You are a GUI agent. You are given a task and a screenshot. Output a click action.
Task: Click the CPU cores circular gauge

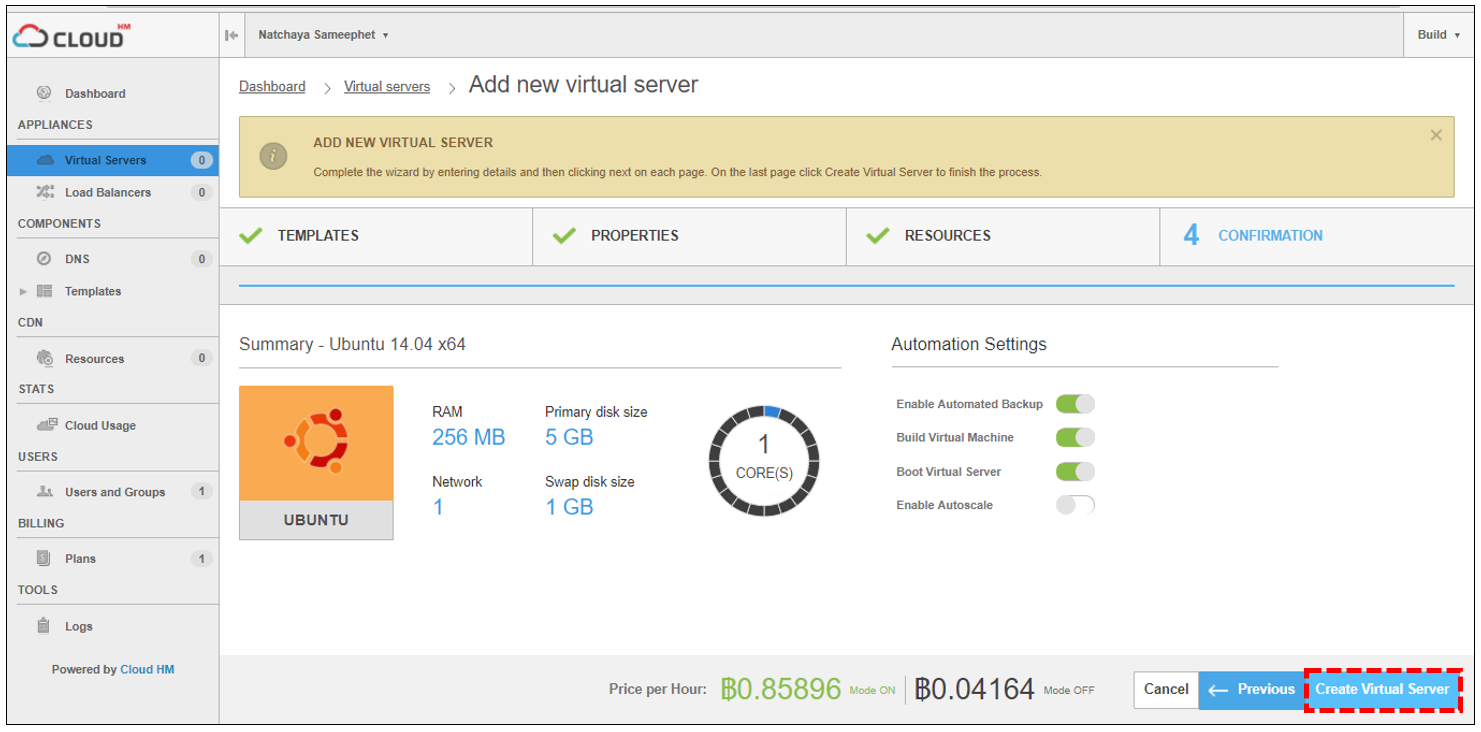tap(764, 460)
